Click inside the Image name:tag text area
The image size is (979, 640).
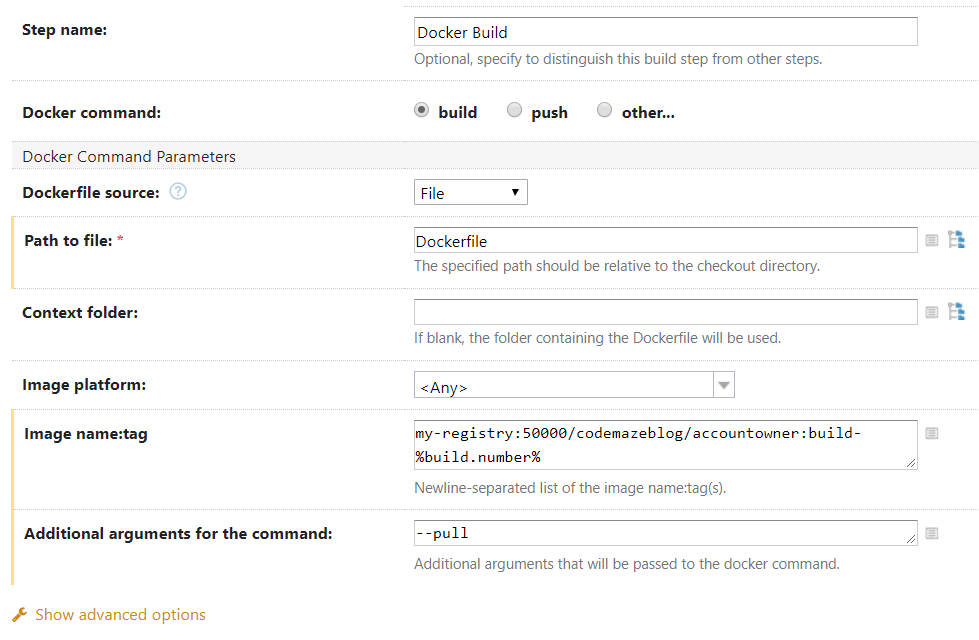[665, 445]
